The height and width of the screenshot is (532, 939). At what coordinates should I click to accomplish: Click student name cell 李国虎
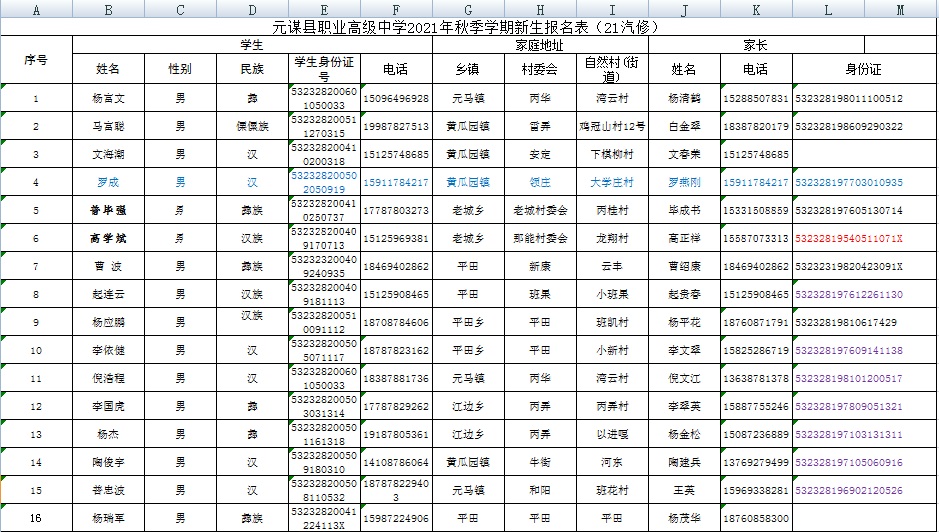[108, 406]
